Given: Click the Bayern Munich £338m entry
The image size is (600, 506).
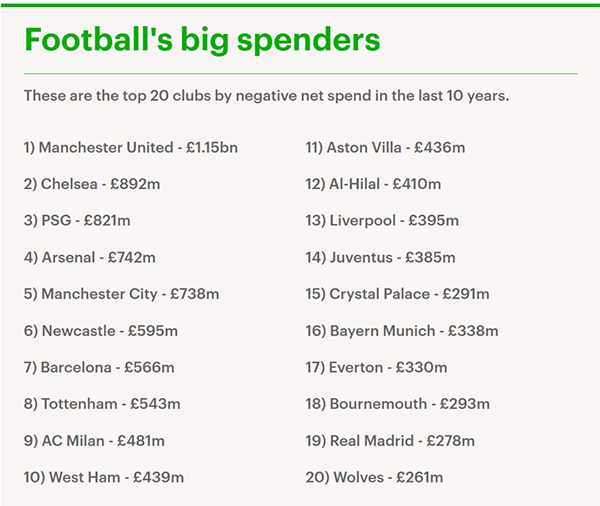Looking at the screenshot, I should (401, 331).
